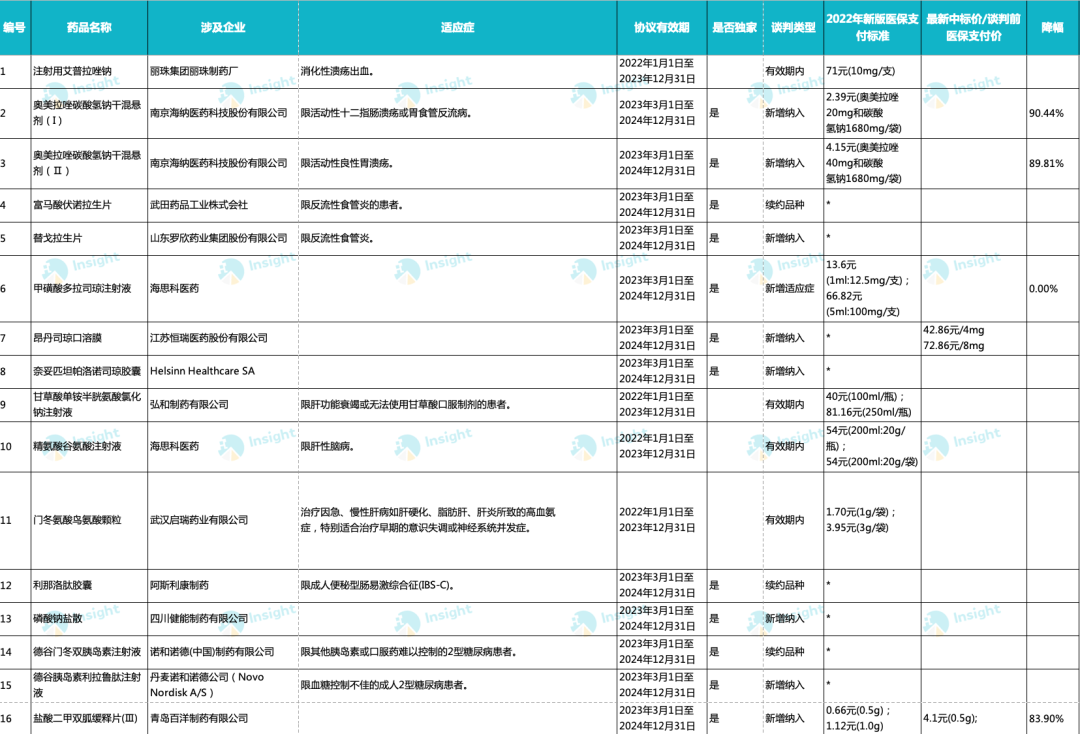Screen dimensions: 1080x734
Task: Select company '江苏恒瑞医药股份有限公司'
Action: tap(209, 338)
